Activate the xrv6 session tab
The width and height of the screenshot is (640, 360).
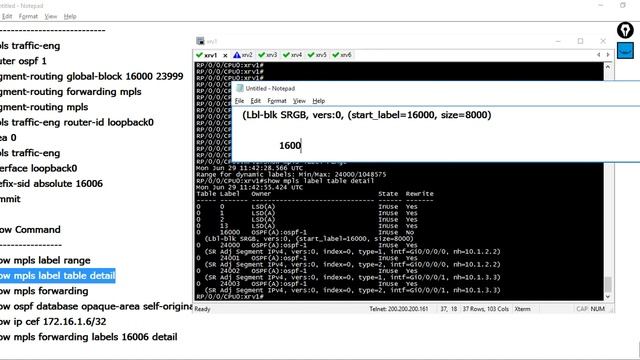tap(342, 55)
